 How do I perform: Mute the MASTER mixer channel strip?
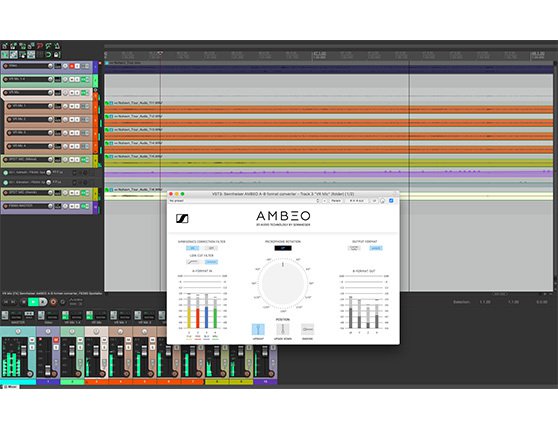[x=32, y=340]
